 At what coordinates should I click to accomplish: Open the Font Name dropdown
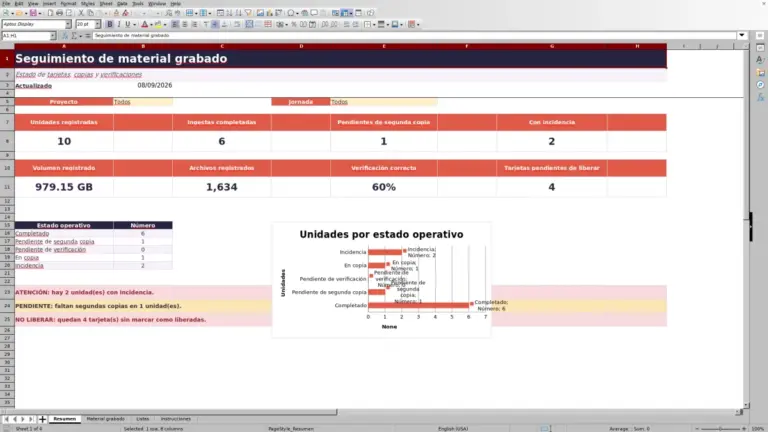(x=68, y=24)
